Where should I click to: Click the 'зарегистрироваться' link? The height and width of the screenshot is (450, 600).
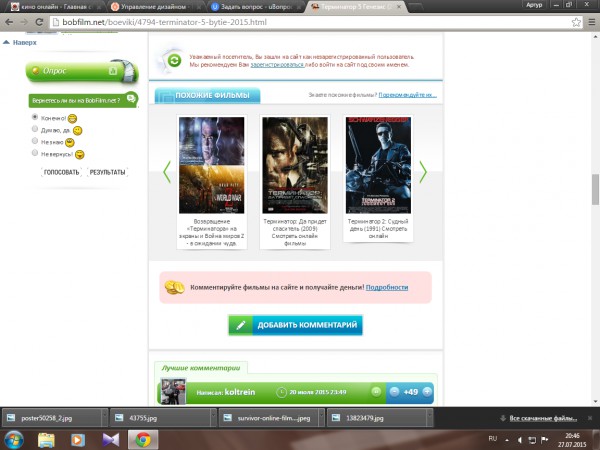pos(277,65)
